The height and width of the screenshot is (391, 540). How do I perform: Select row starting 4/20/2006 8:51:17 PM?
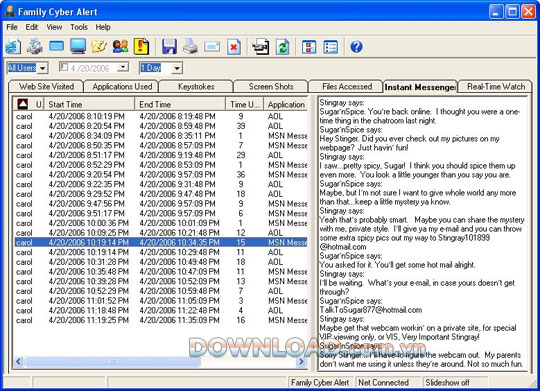tap(160, 155)
